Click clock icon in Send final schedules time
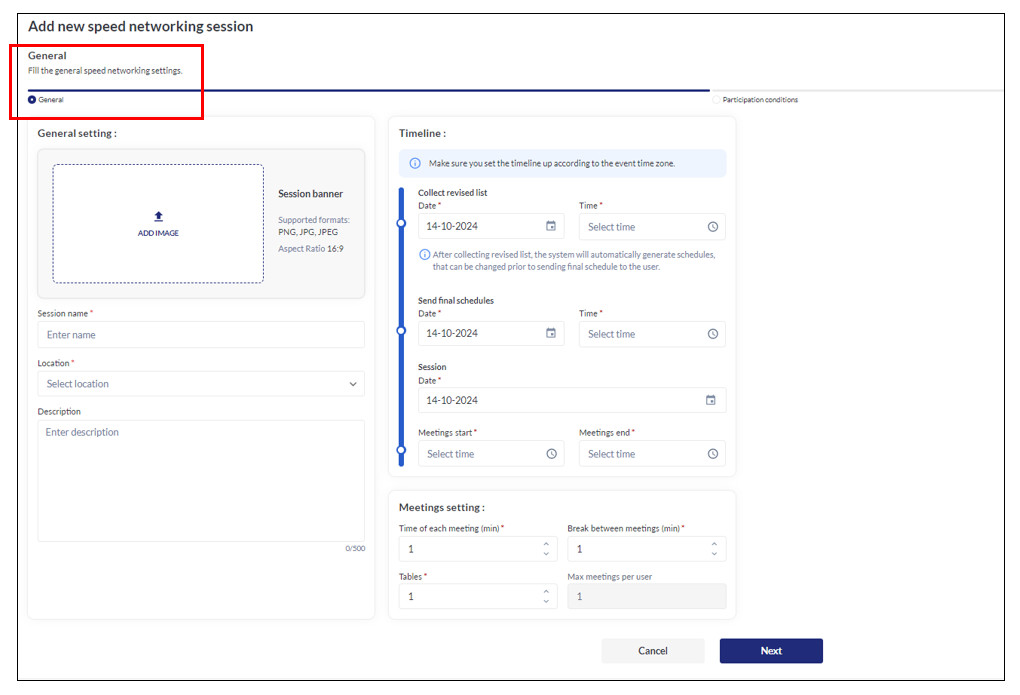 point(712,334)
